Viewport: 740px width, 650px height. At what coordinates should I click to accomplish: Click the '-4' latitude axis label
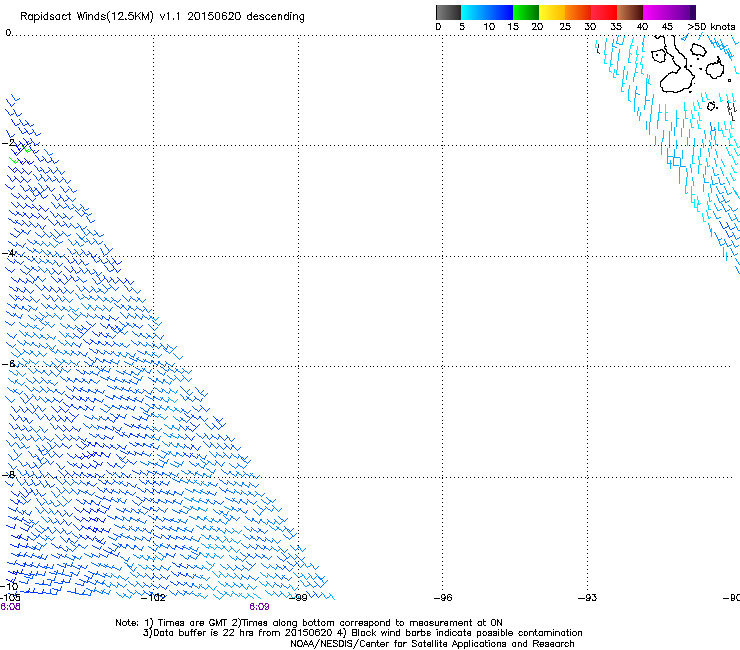pyautogui.click(x=9, y=253)
